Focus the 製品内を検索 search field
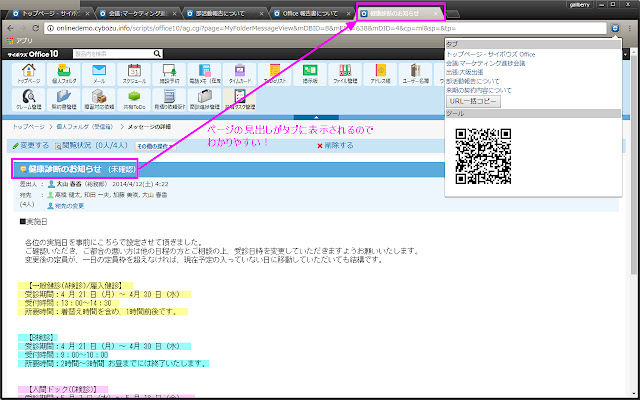This screenshot has width=640, height=400. [113, 54]
